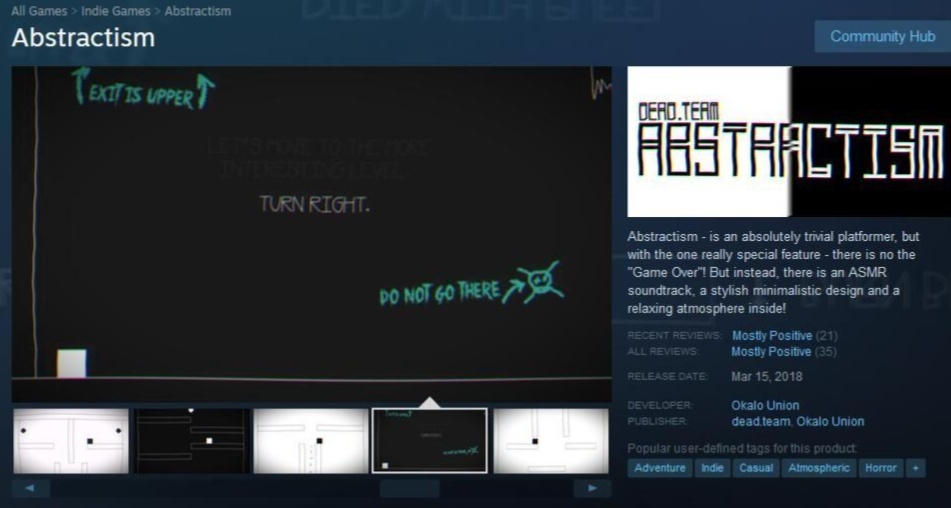
Task: Click the Casual tag
Action: point(756,468)
